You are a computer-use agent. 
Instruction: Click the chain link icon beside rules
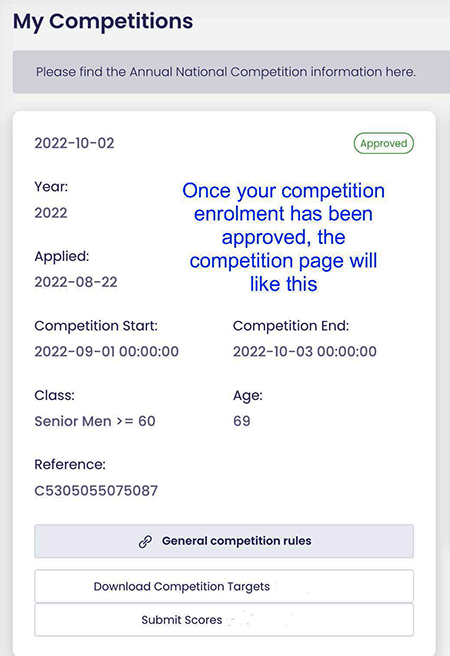click(145, 541)
